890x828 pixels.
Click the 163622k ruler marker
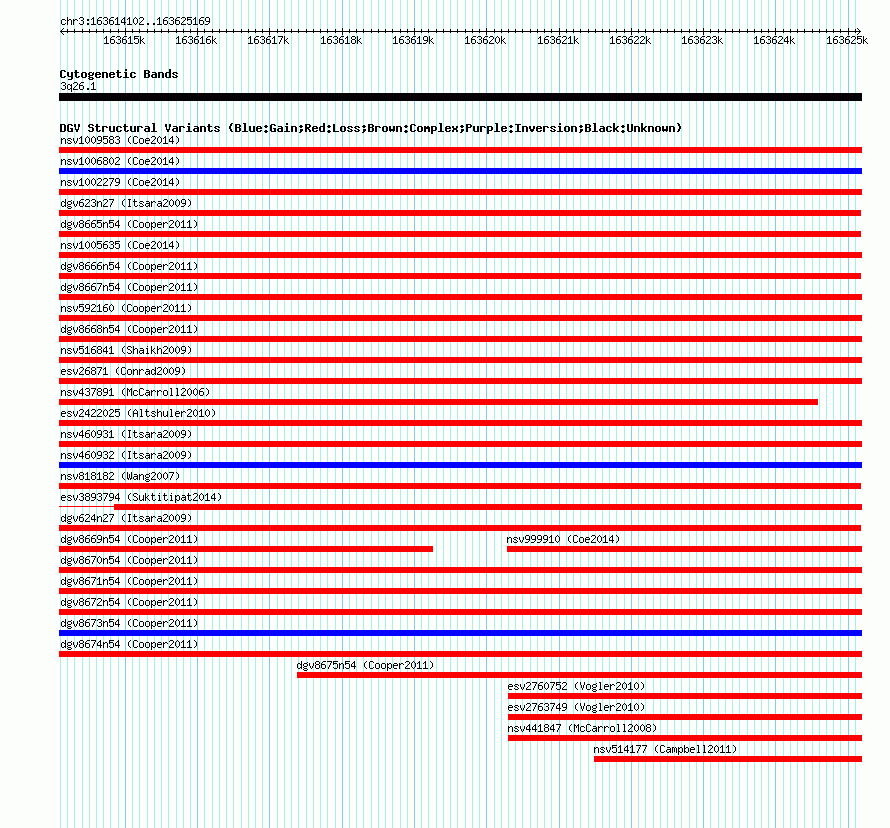629,40
